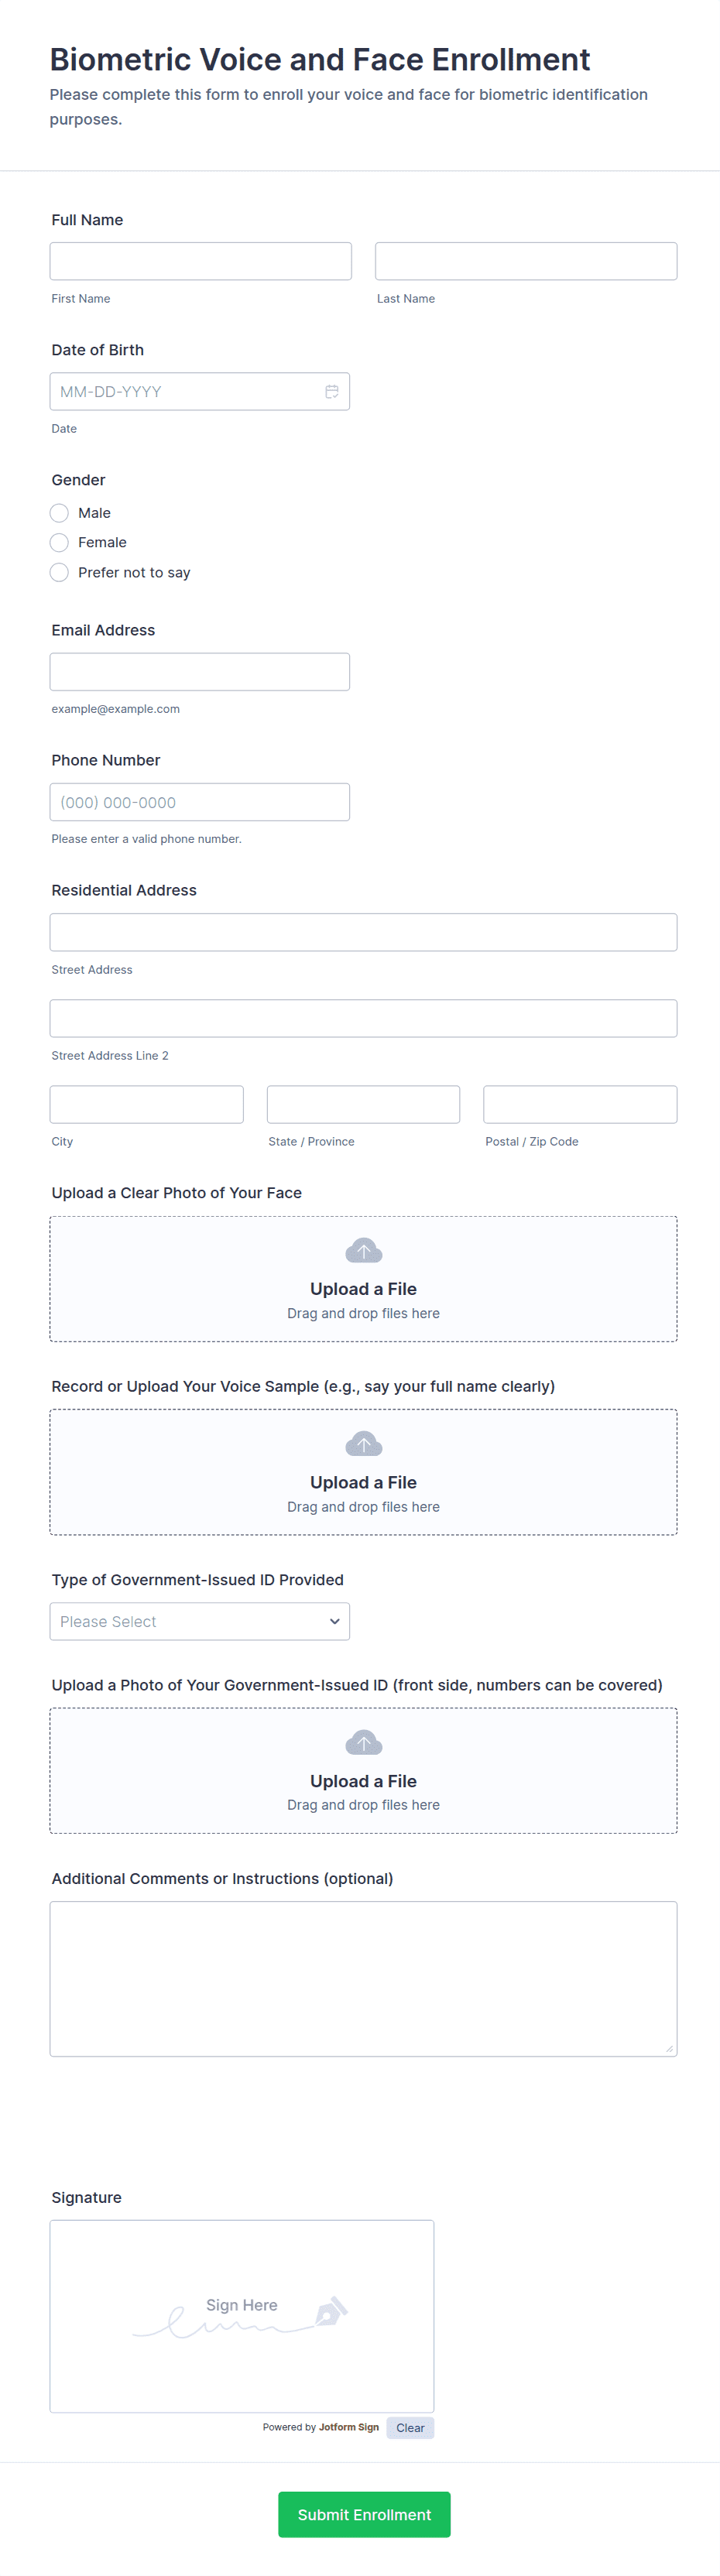Focus the First Name field
Image resolution: width=720 pixels, height=2576 pixels.
(201, 261)
